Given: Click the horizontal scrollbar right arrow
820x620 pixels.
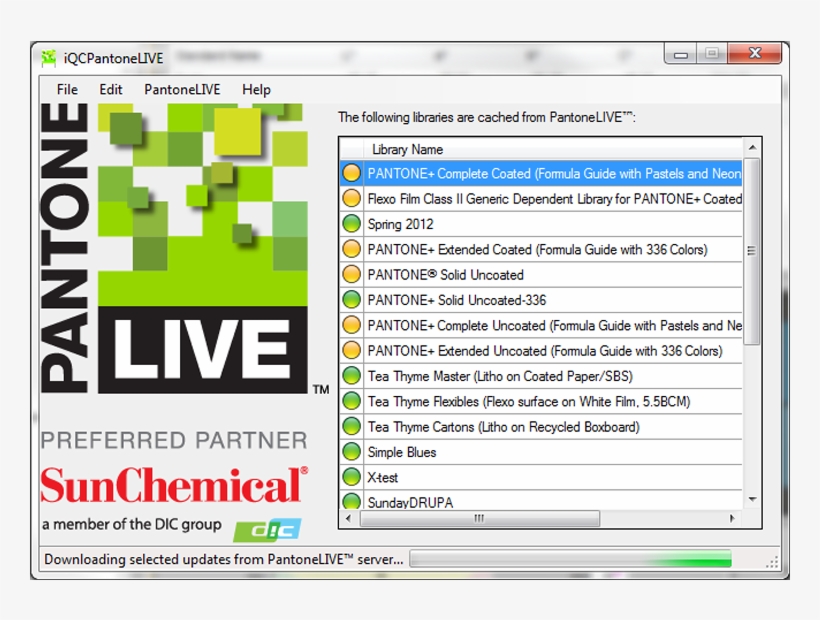Looking at the screenshot, I should pos(732,519).
